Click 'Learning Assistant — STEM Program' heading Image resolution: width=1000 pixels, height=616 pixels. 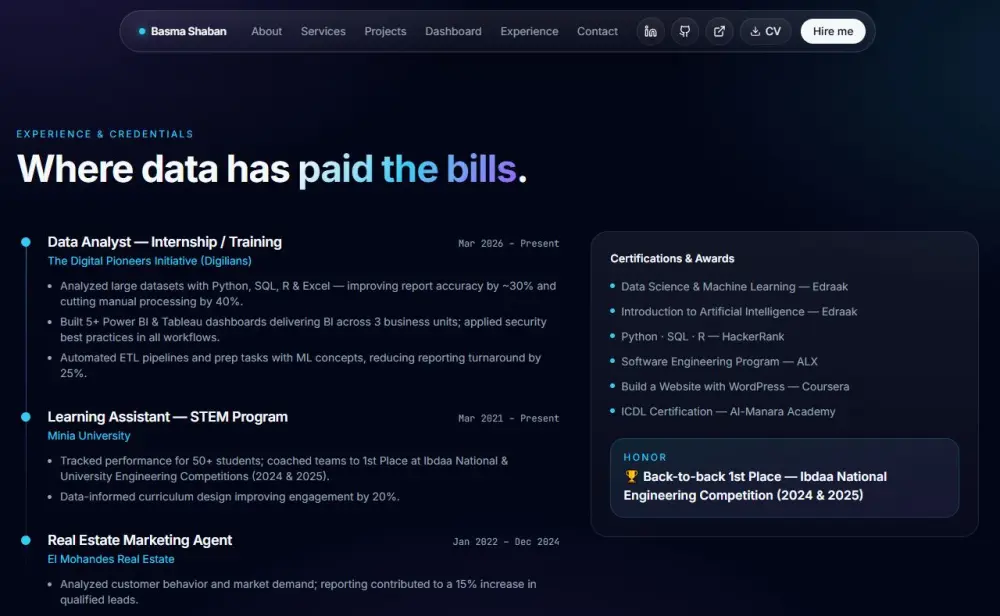tap(168, 416)
